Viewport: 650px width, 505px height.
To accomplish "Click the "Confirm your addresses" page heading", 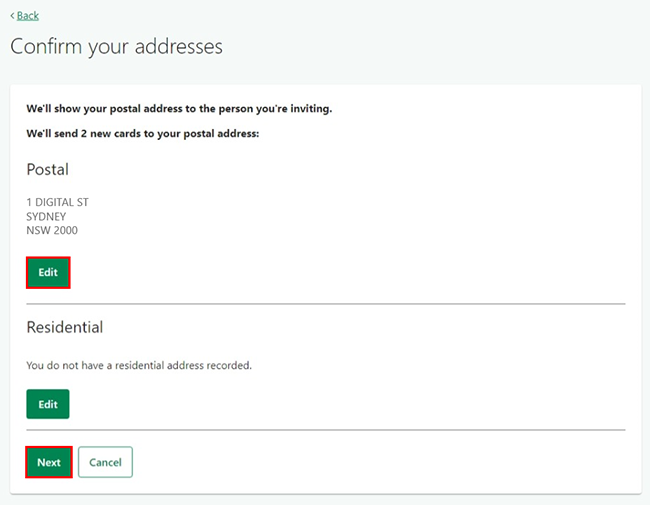I will [x=116, y=47].
